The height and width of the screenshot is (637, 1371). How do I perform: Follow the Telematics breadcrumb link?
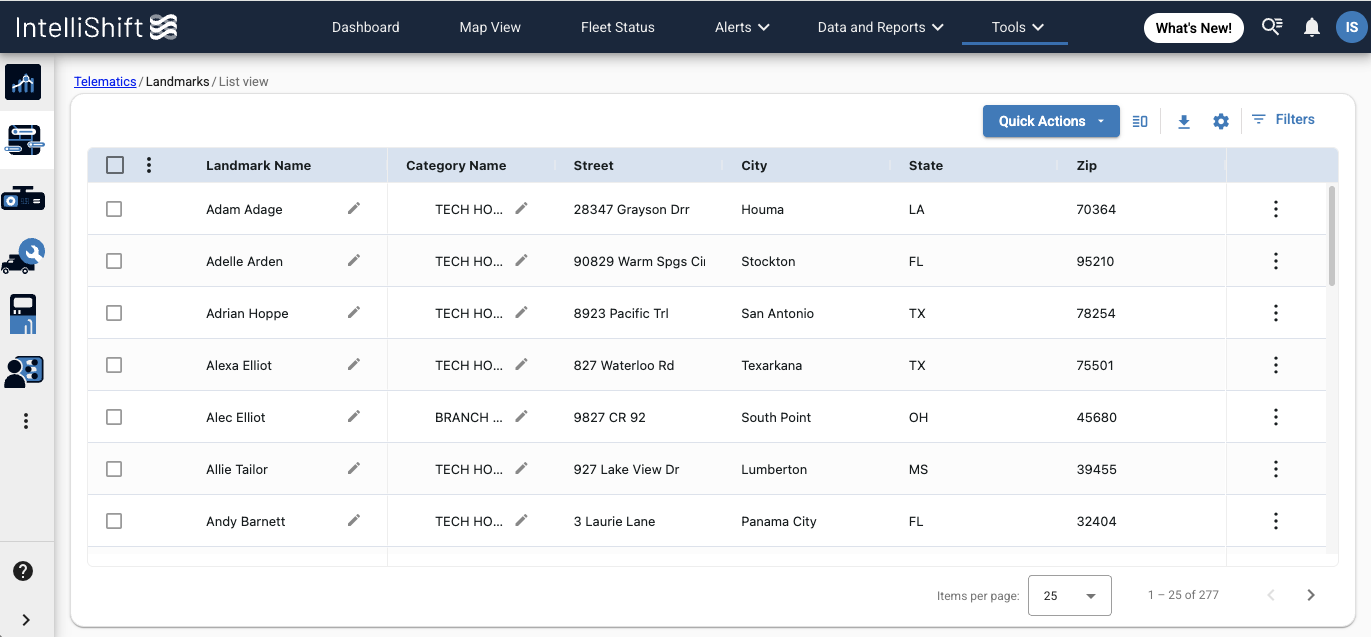tap(105, 81)
